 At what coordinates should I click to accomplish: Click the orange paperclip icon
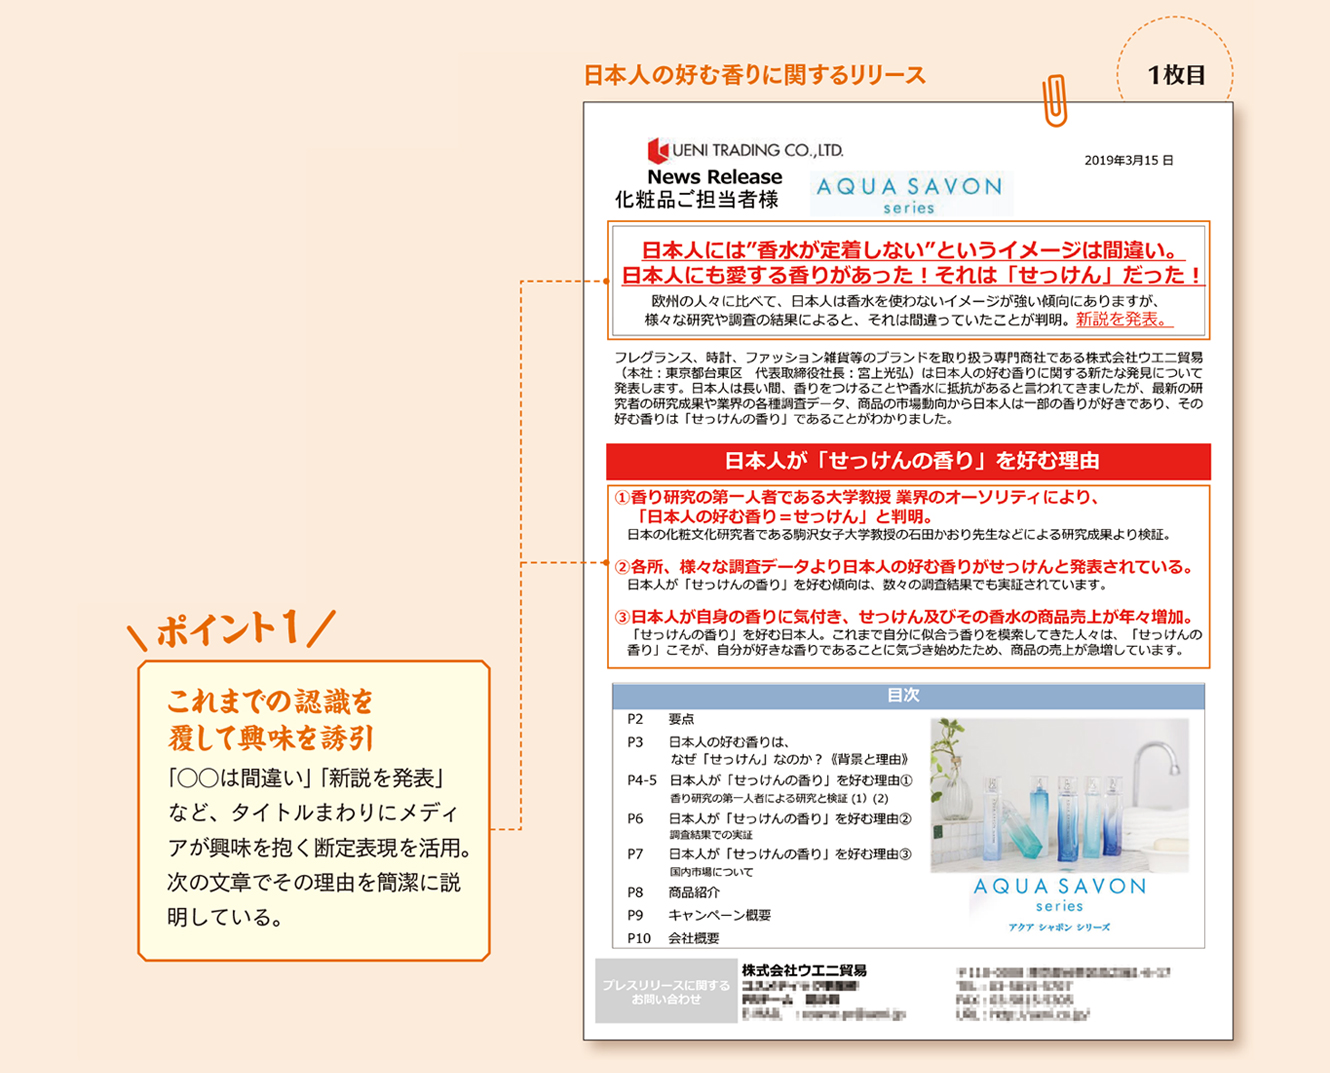(x=1054, y=100)
